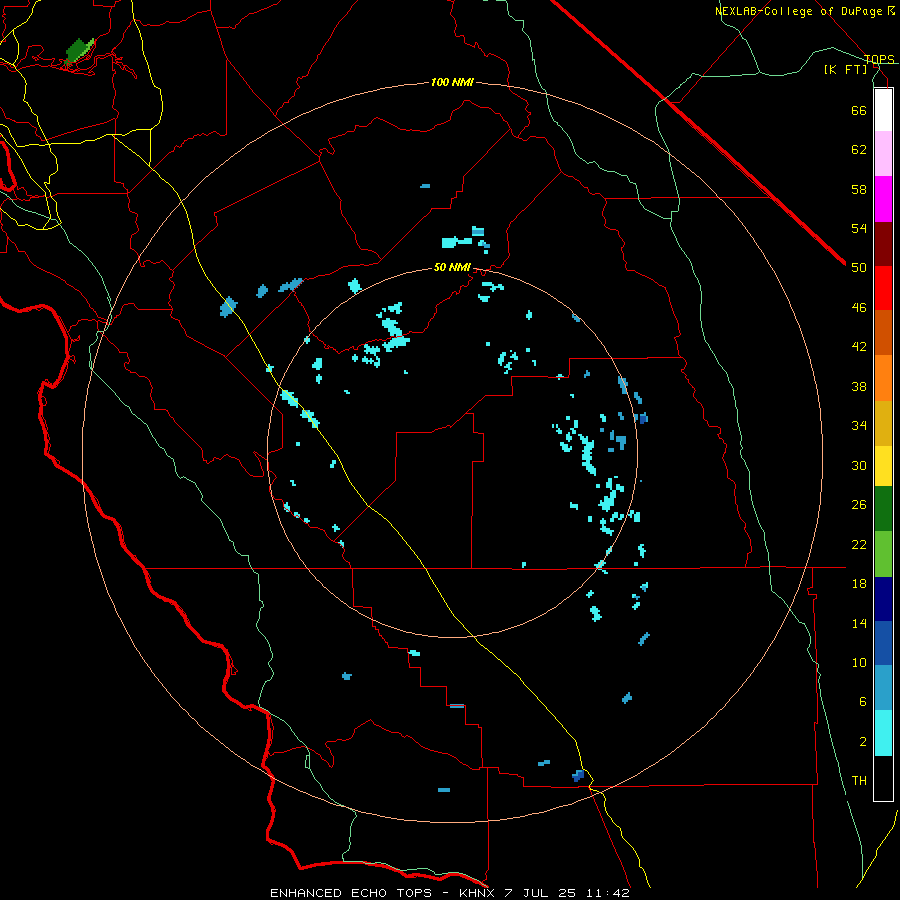Click the green echo cell near top-left
This screenshot has height=900, width=900.
[x=79, y=50]
